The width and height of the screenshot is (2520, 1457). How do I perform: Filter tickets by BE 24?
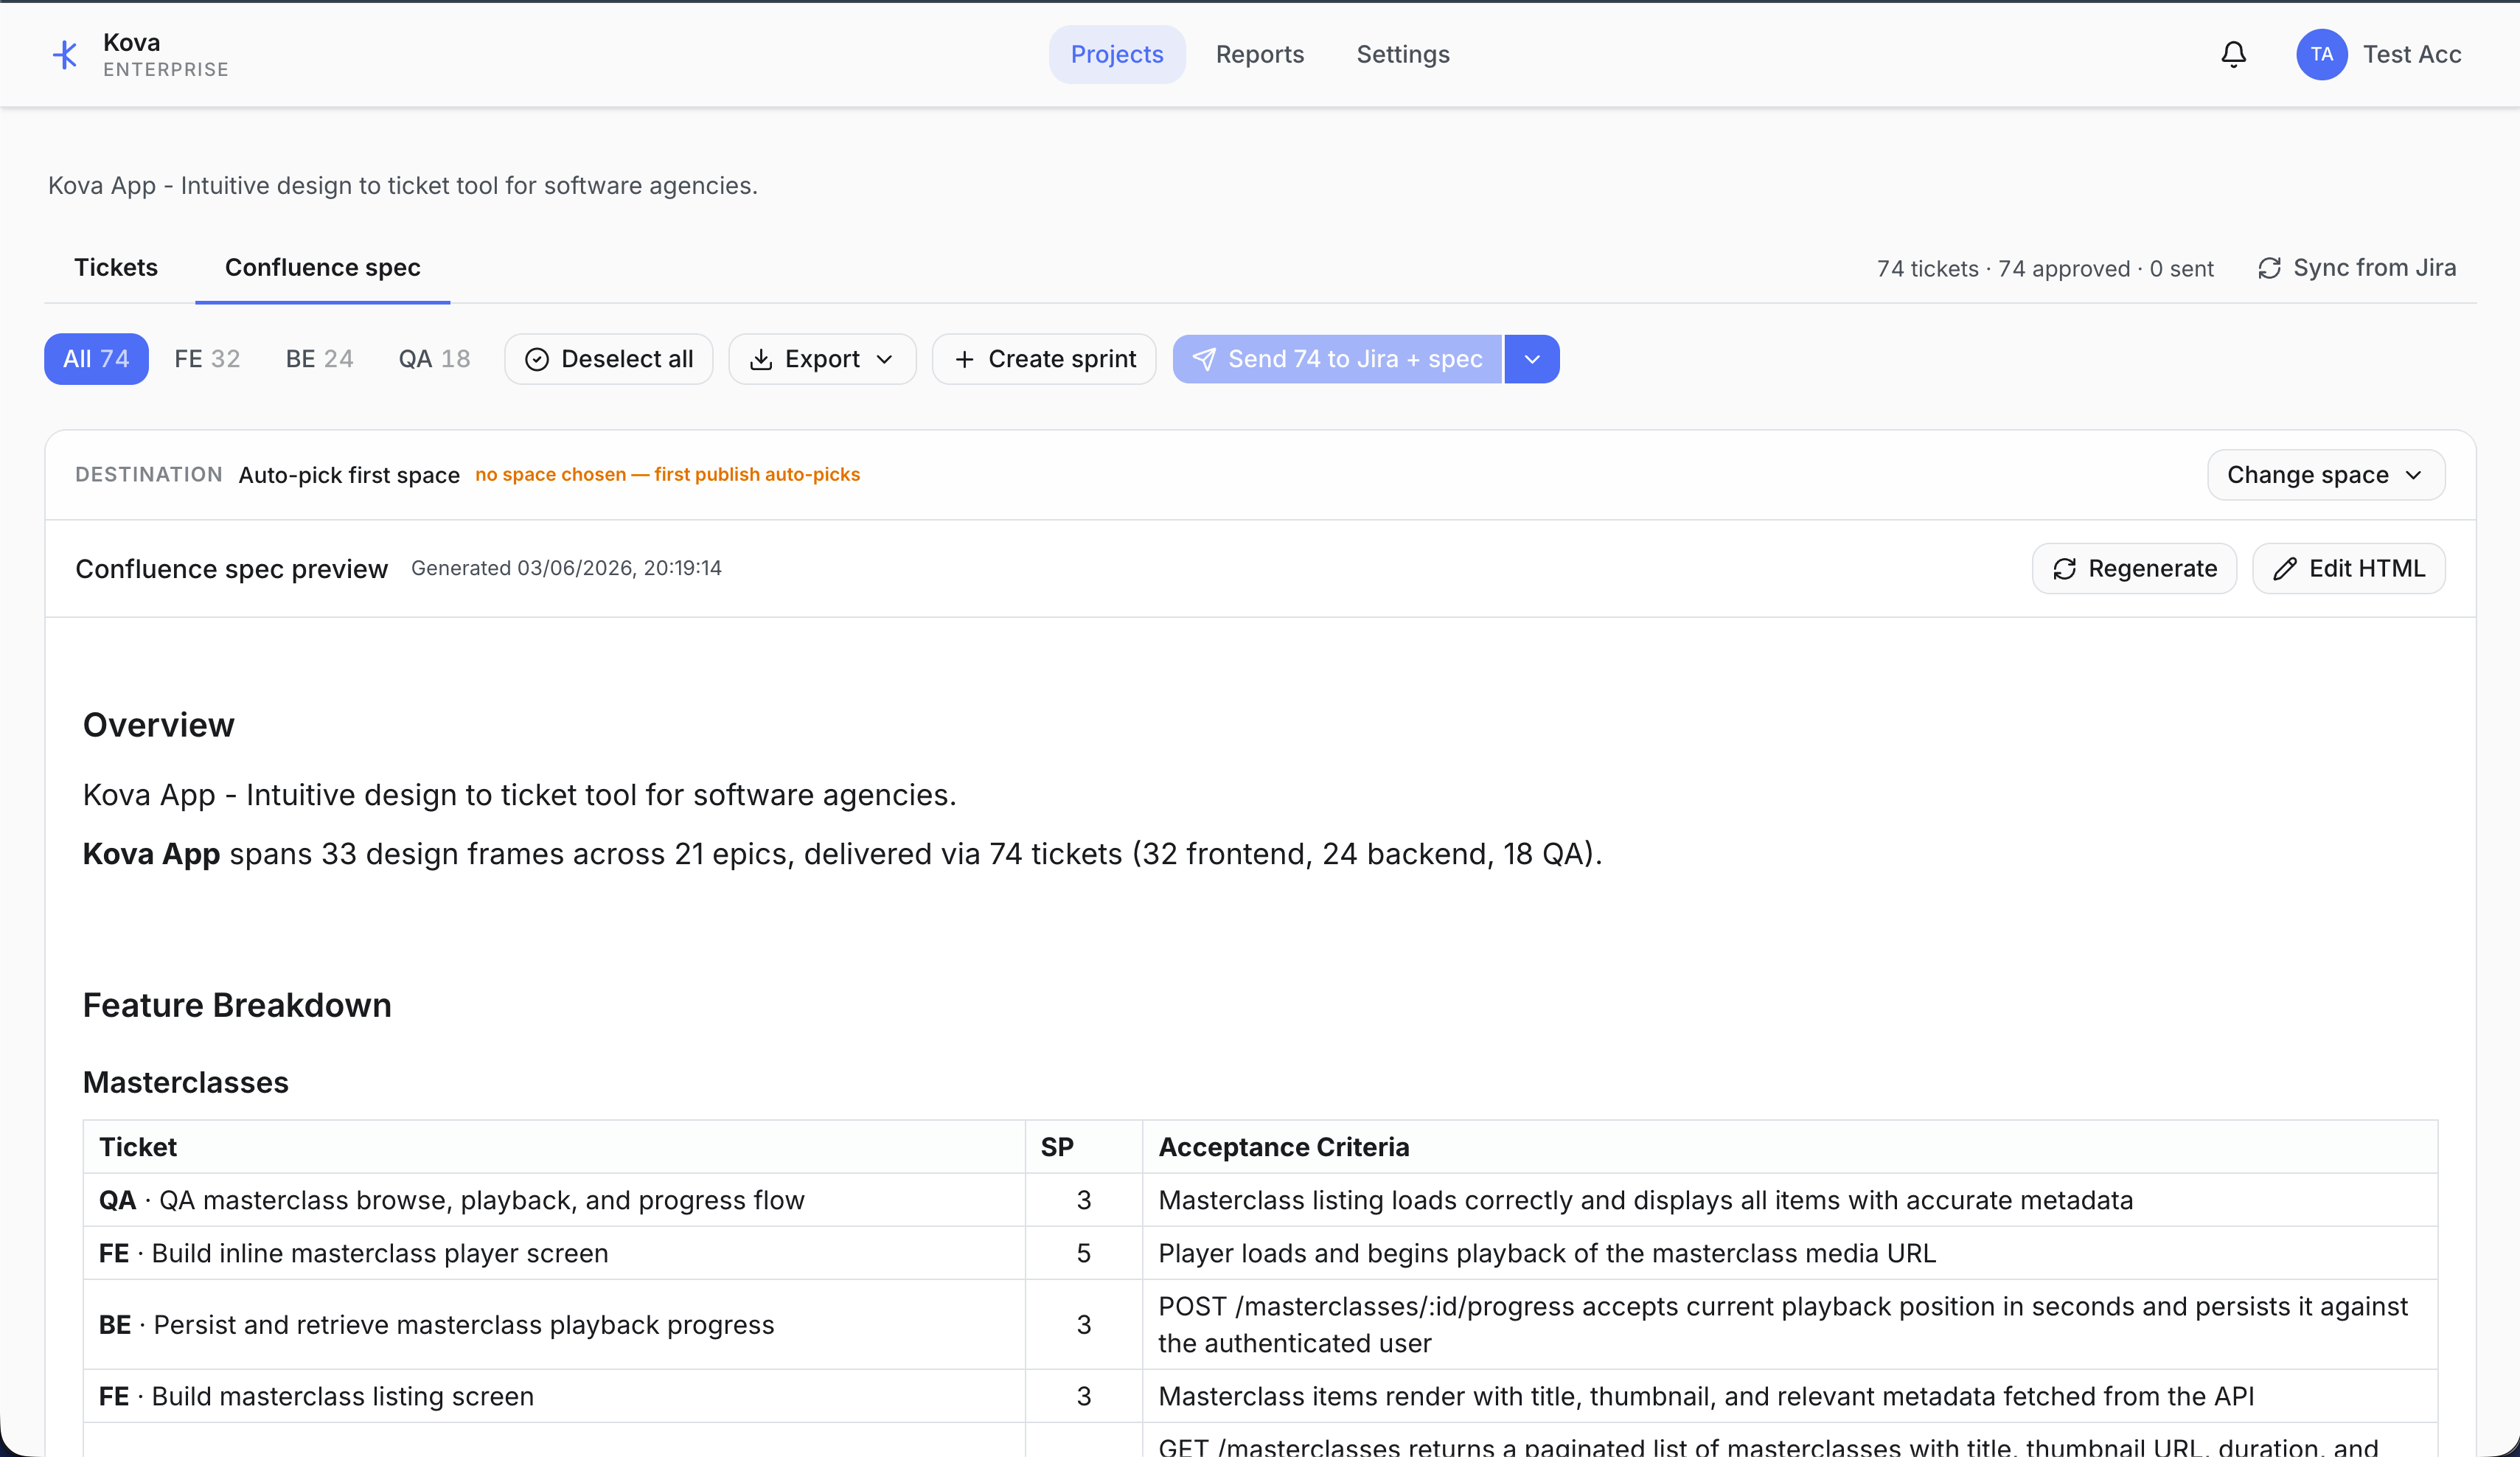click(x=319, y=359)
